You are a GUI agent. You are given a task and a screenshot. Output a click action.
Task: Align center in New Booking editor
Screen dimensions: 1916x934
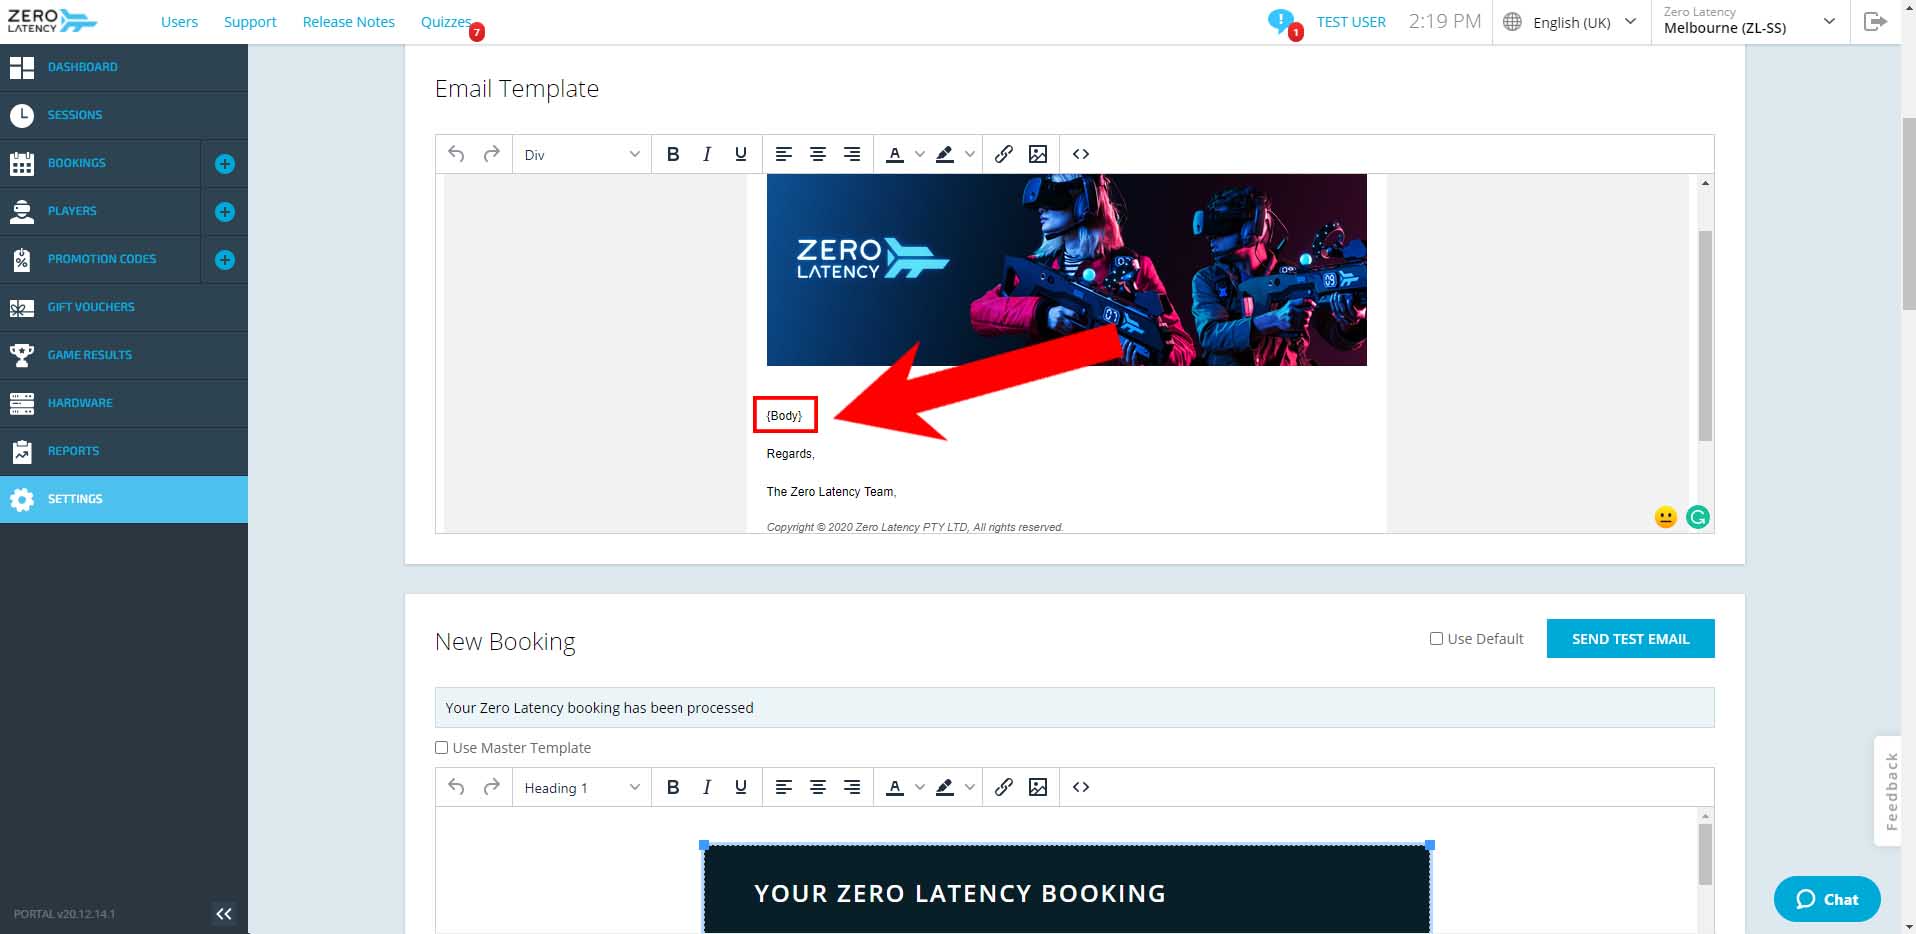click(x=818, y=787)
